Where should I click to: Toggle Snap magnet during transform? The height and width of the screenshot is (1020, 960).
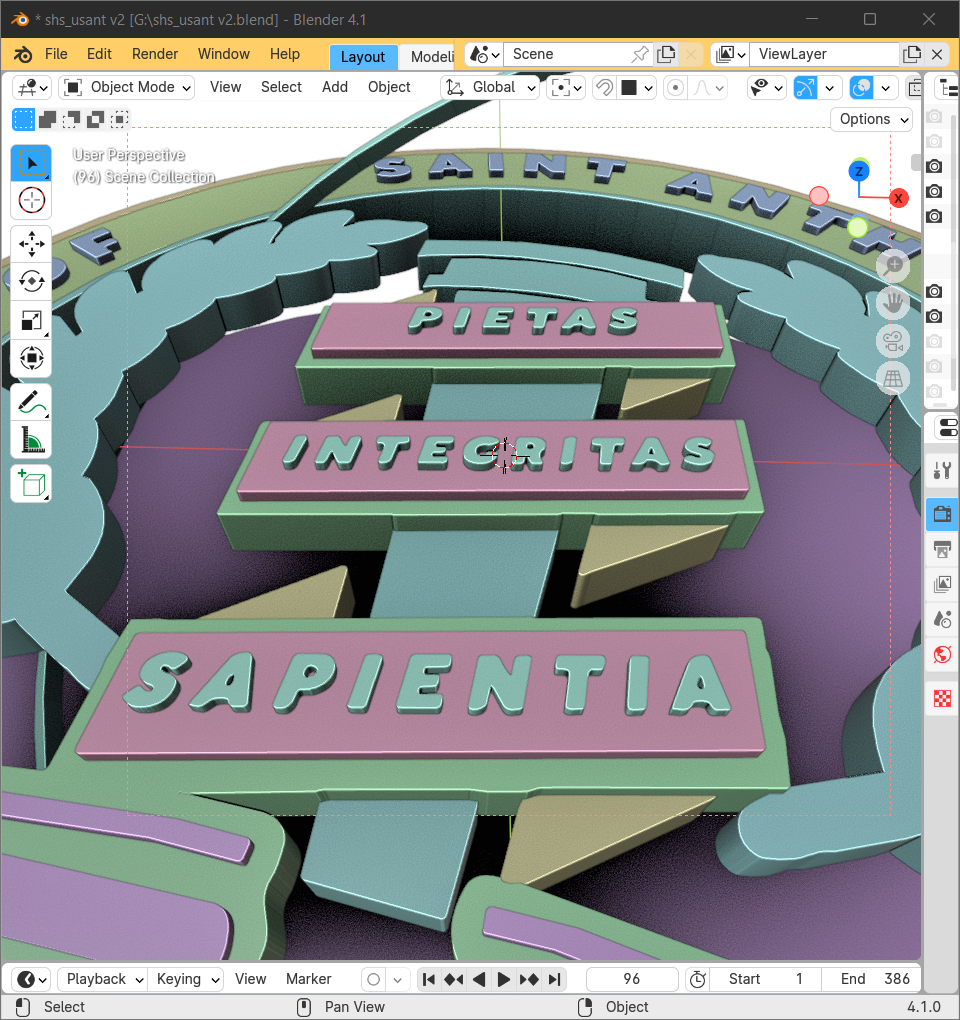tap(604, 88)
